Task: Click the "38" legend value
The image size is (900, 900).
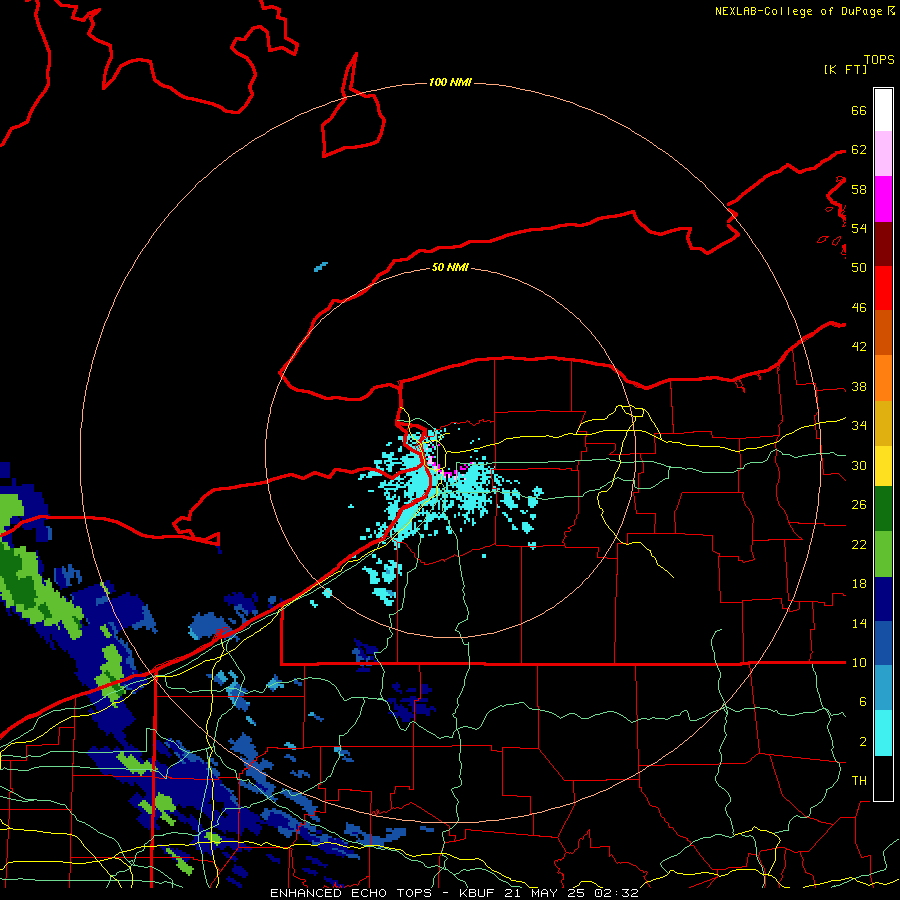Action: pos(859,386)
